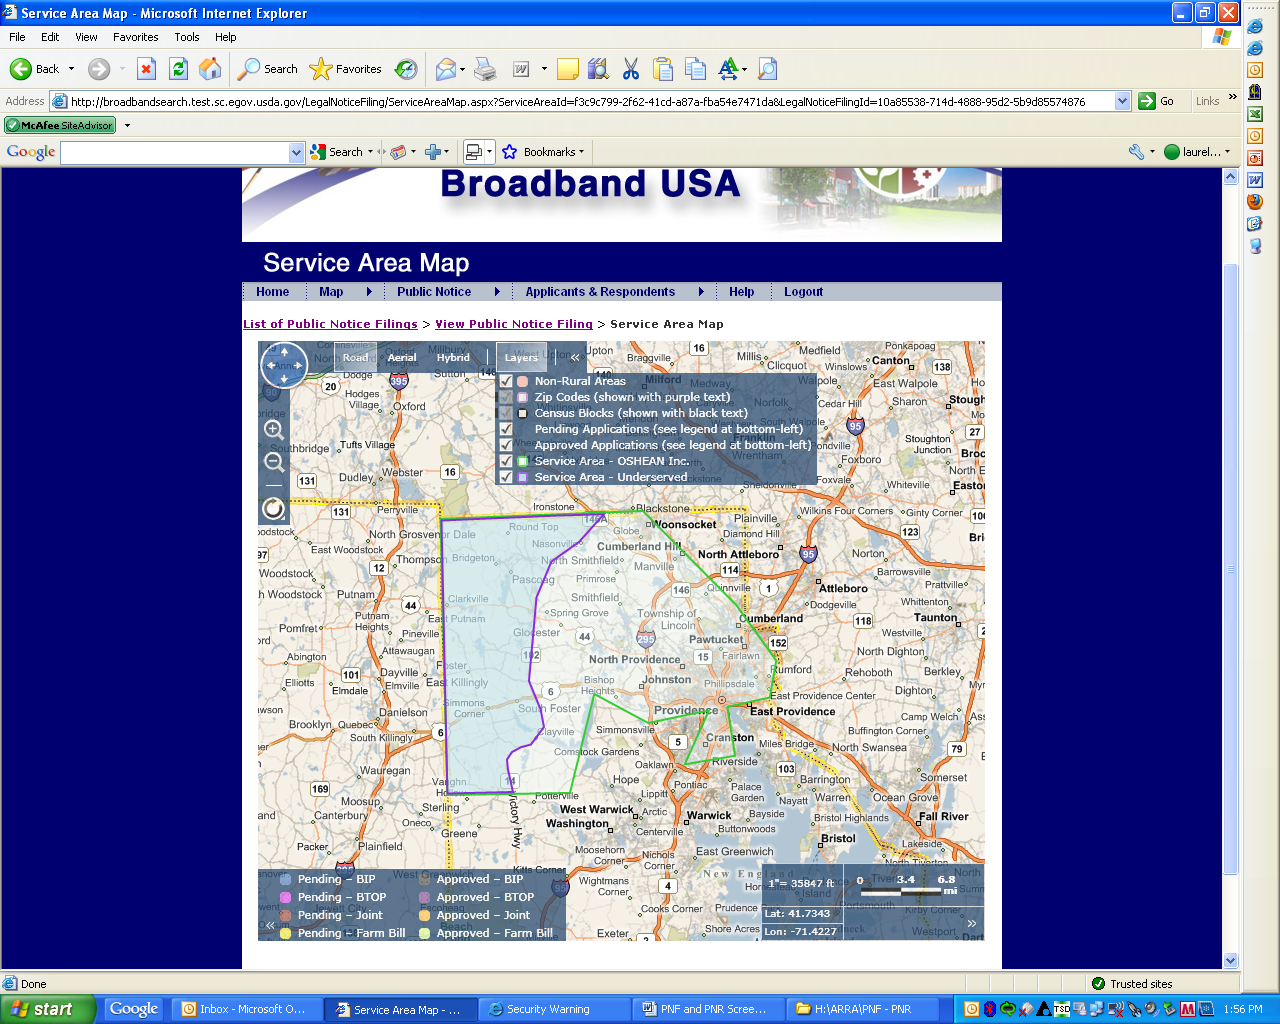The image size is (1280, 1024).
Task: Click the Stop loading red X icon
Action: pos(146,69)
